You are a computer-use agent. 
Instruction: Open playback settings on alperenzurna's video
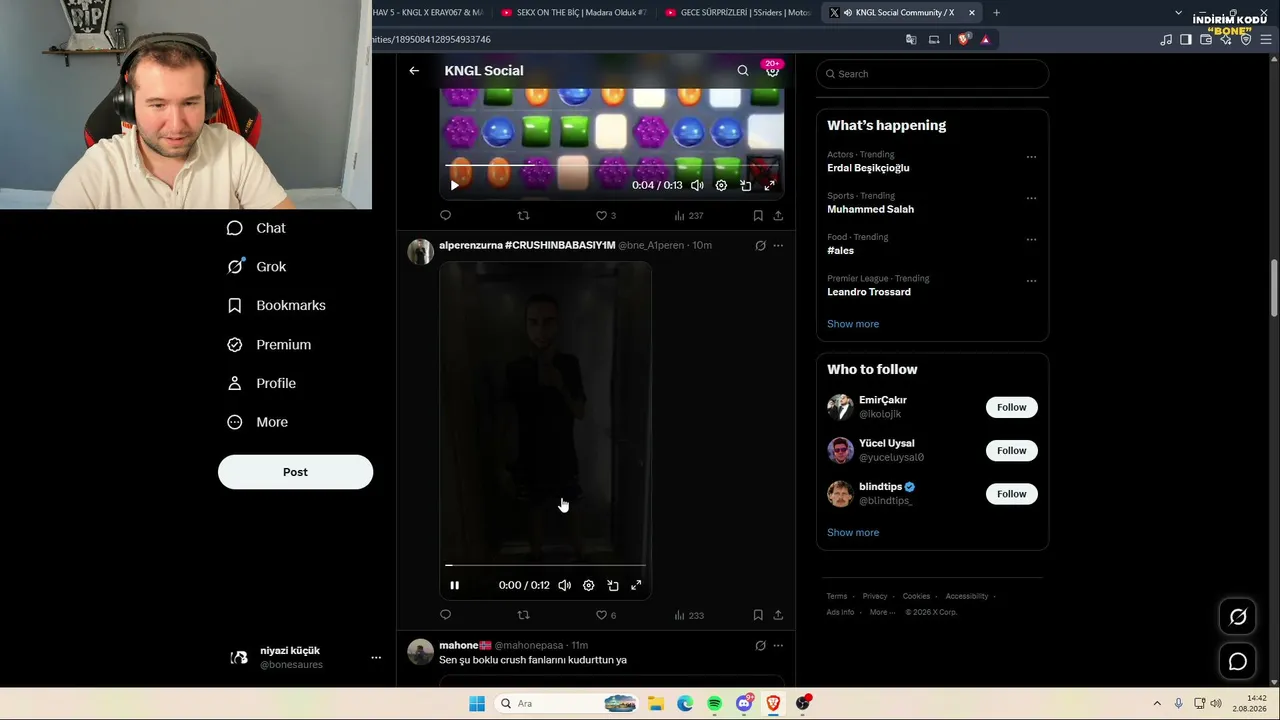[x=588, y=585]
